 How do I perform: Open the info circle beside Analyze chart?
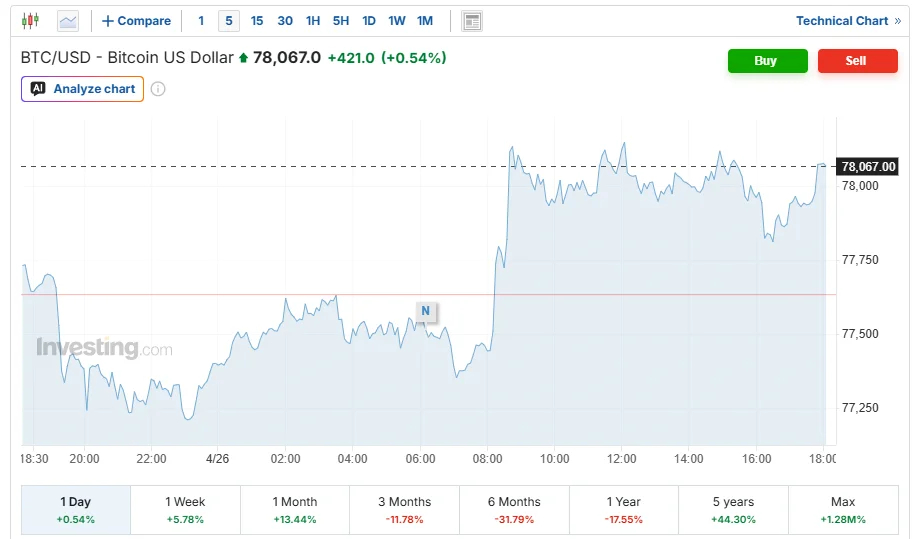click(158, 89)
